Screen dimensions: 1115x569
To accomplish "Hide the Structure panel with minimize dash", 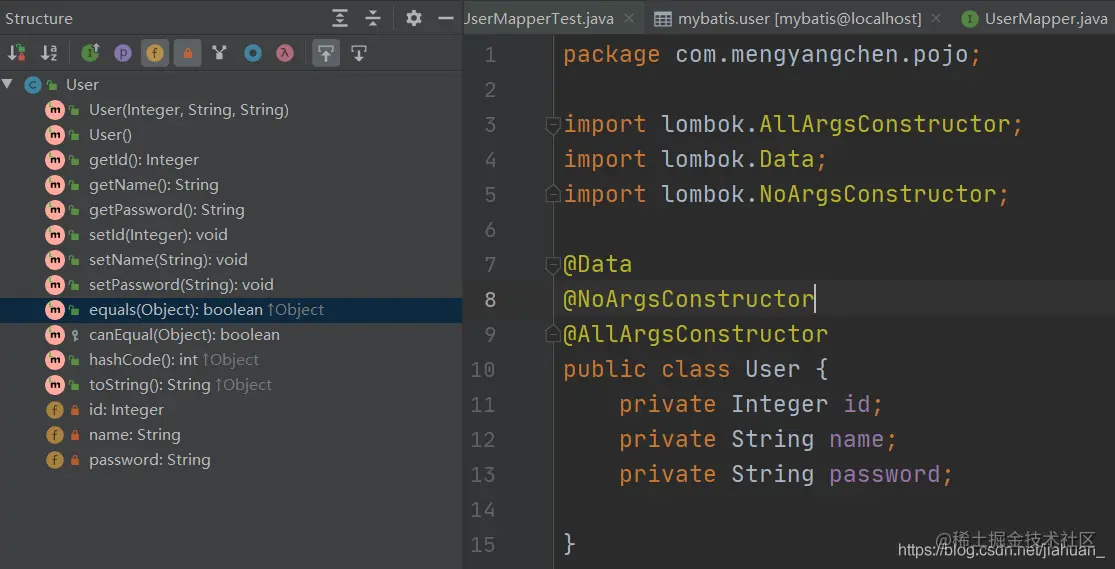I will [x=446, y=18].
